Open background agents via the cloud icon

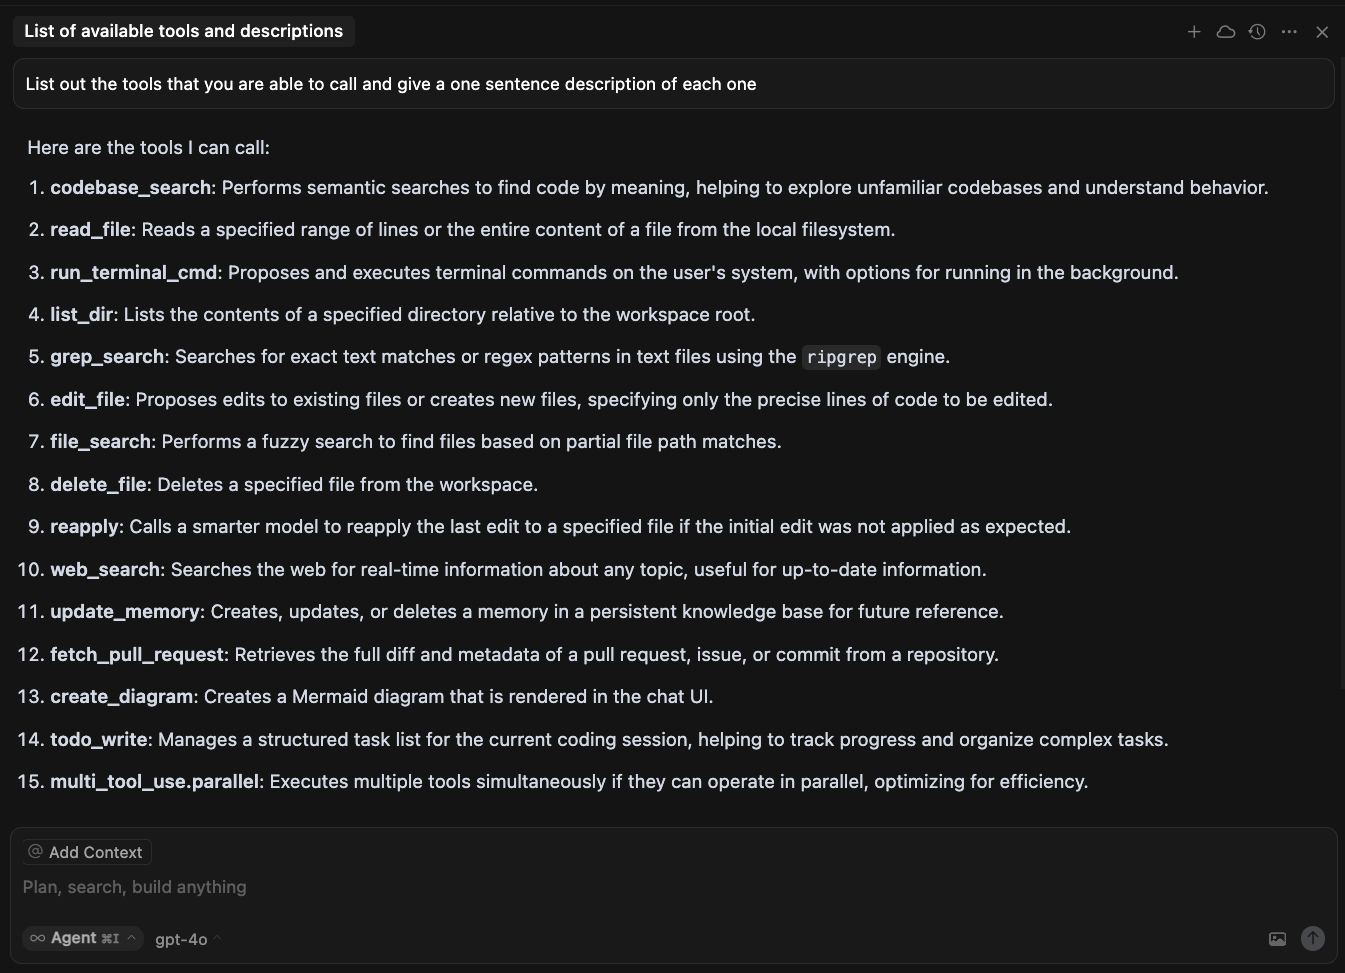point(1226,32)
